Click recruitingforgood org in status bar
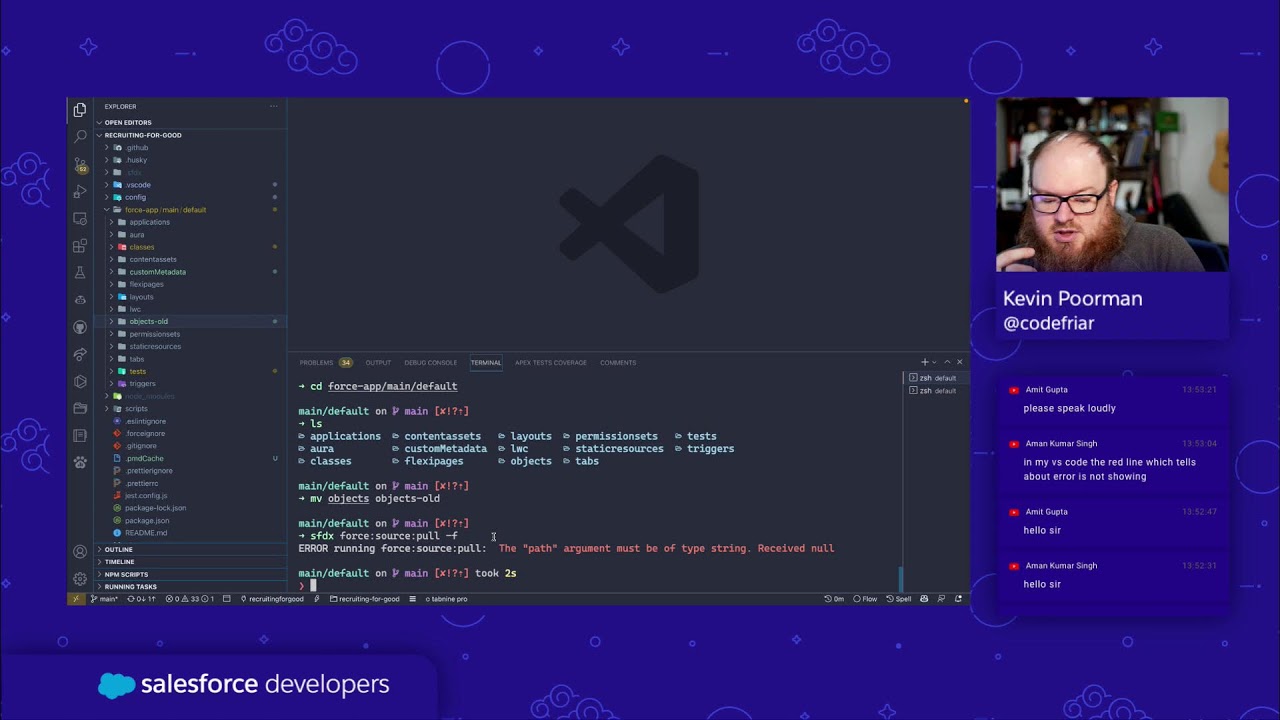 click(271, 599)
